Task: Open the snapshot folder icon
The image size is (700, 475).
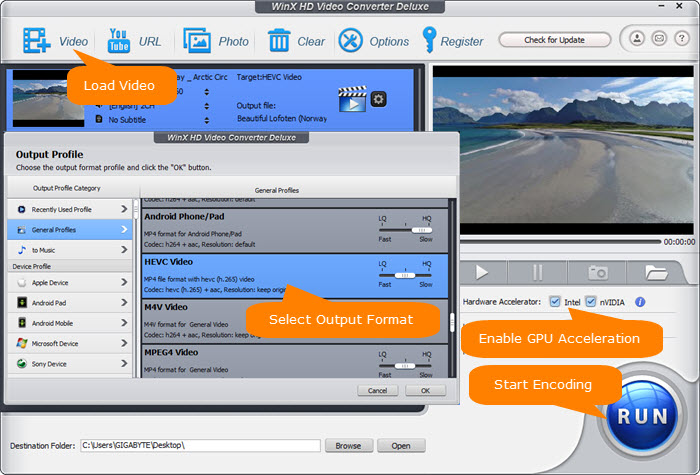Action: (656, 272)
